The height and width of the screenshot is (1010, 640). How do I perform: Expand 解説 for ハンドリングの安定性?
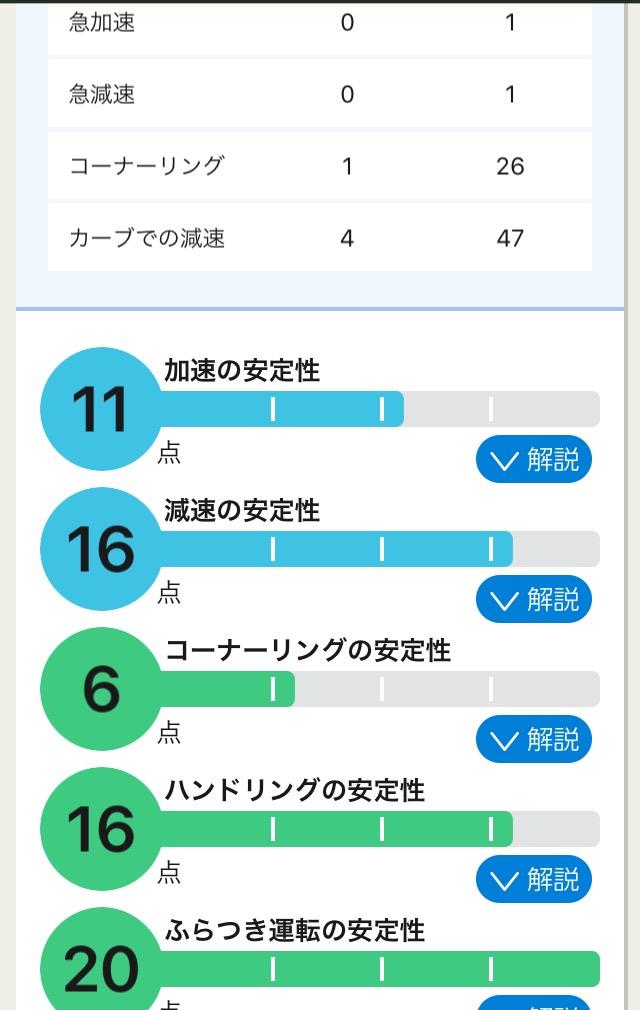click(x=534, y=879)
